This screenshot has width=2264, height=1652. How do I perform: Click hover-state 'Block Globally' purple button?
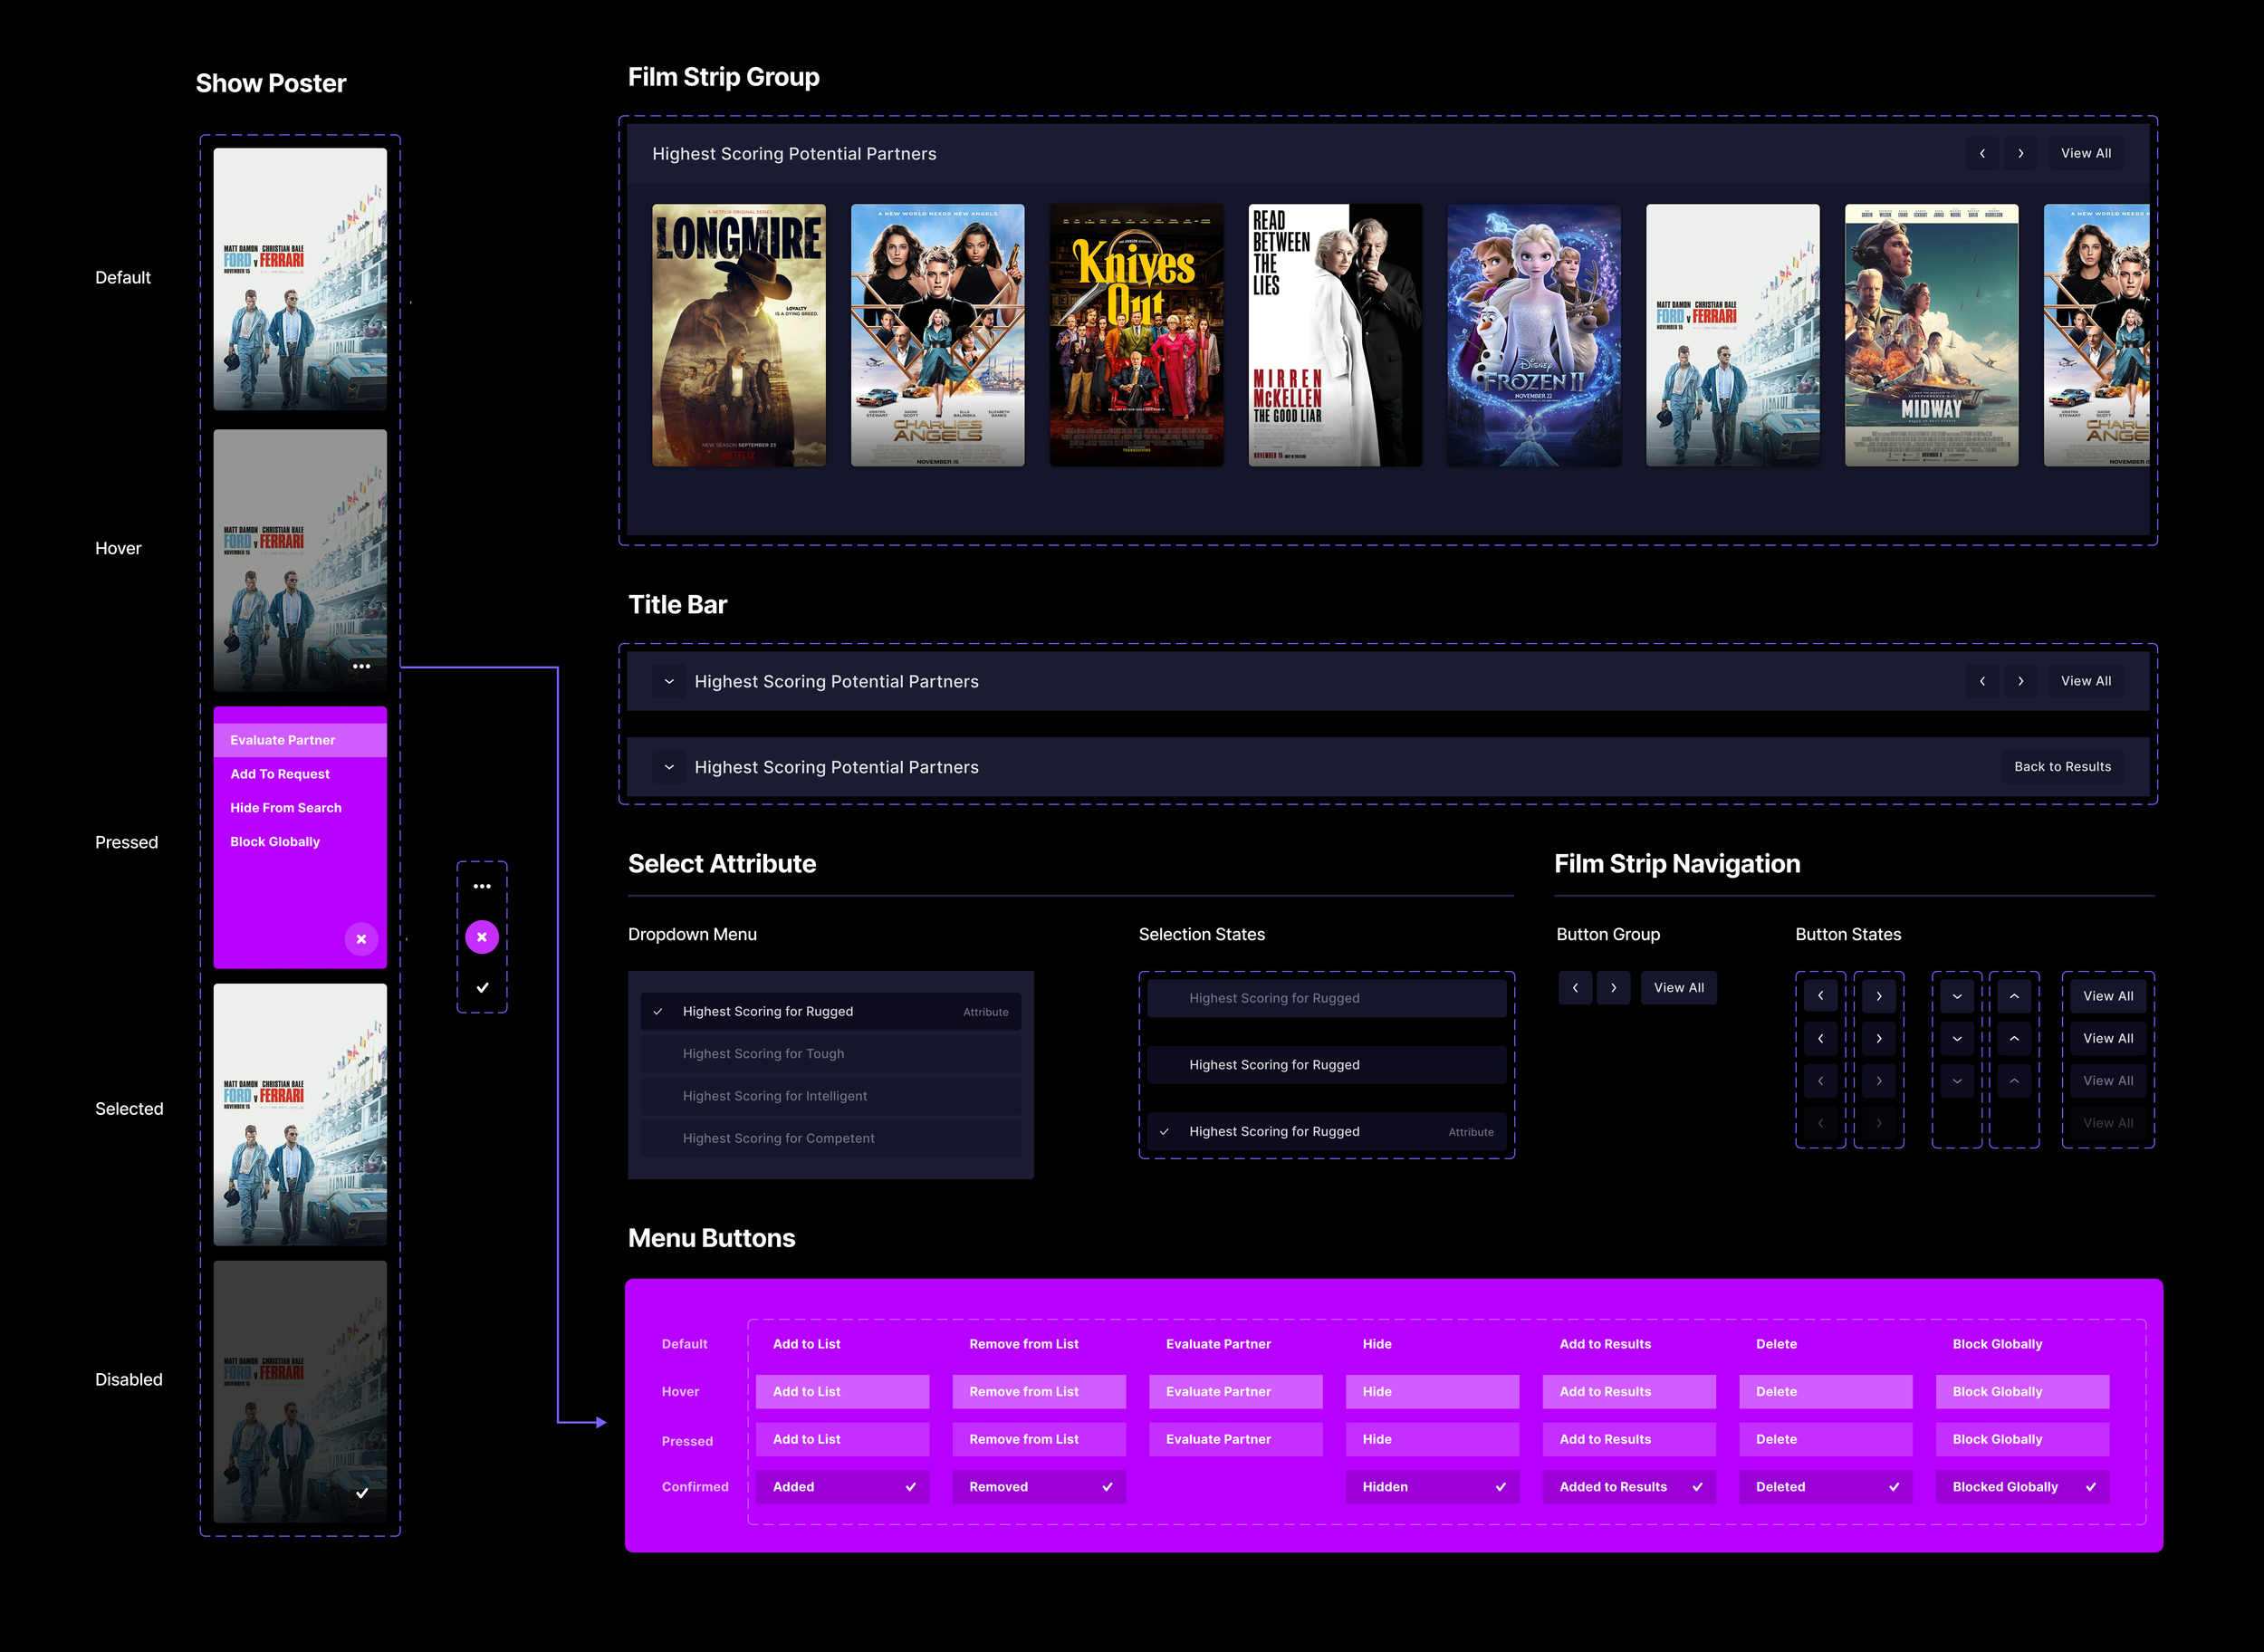pyautogui.click(x=2022, y=1391)
